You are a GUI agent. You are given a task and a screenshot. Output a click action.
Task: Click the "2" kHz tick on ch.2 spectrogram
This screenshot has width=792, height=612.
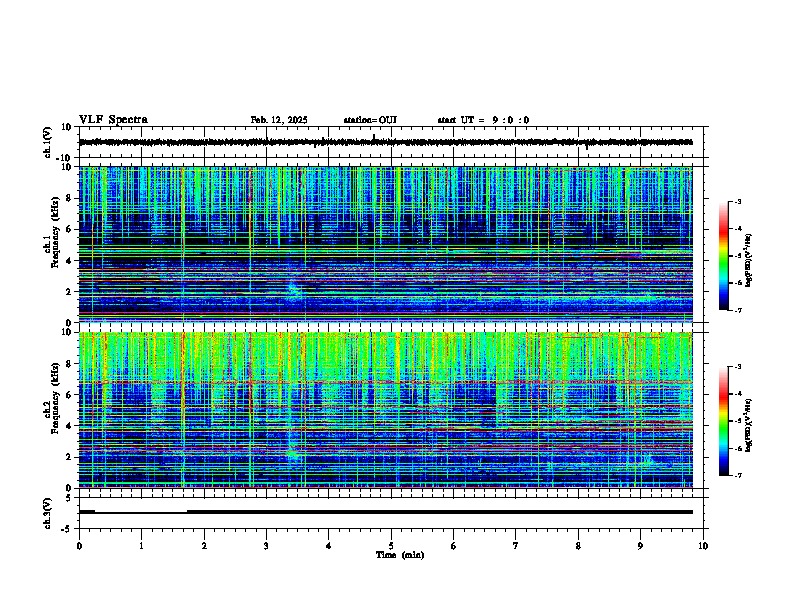[x=69, y=457]
